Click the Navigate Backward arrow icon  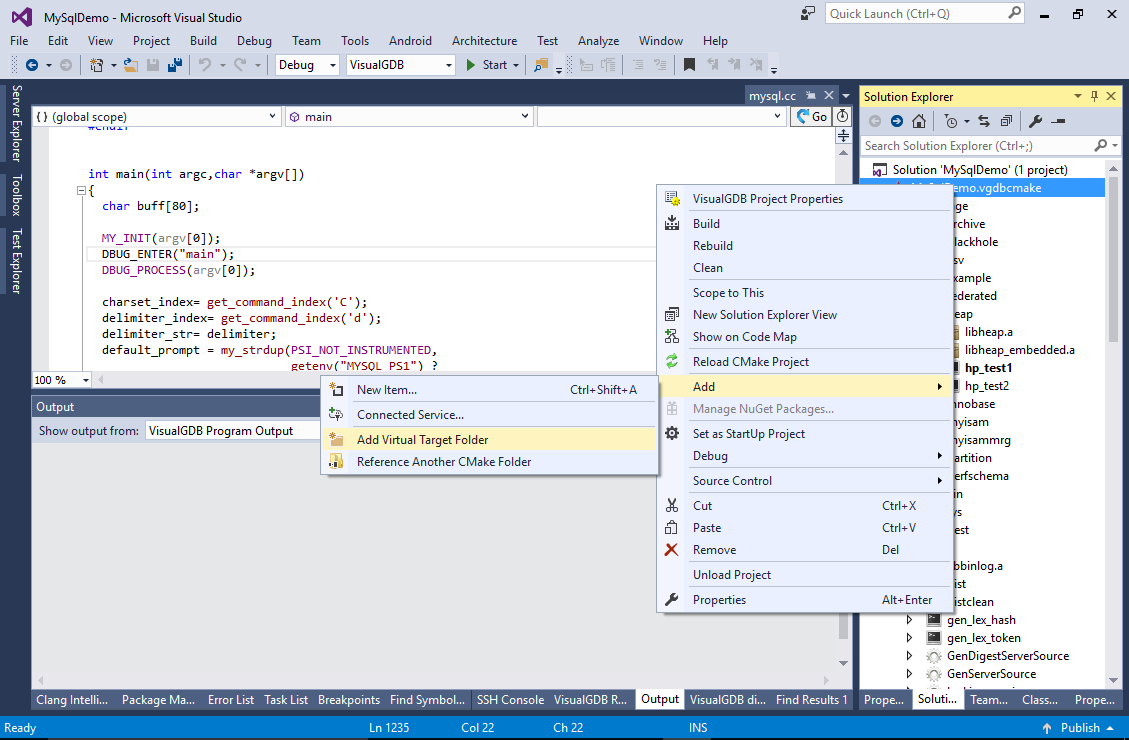[x=32, y=65]
